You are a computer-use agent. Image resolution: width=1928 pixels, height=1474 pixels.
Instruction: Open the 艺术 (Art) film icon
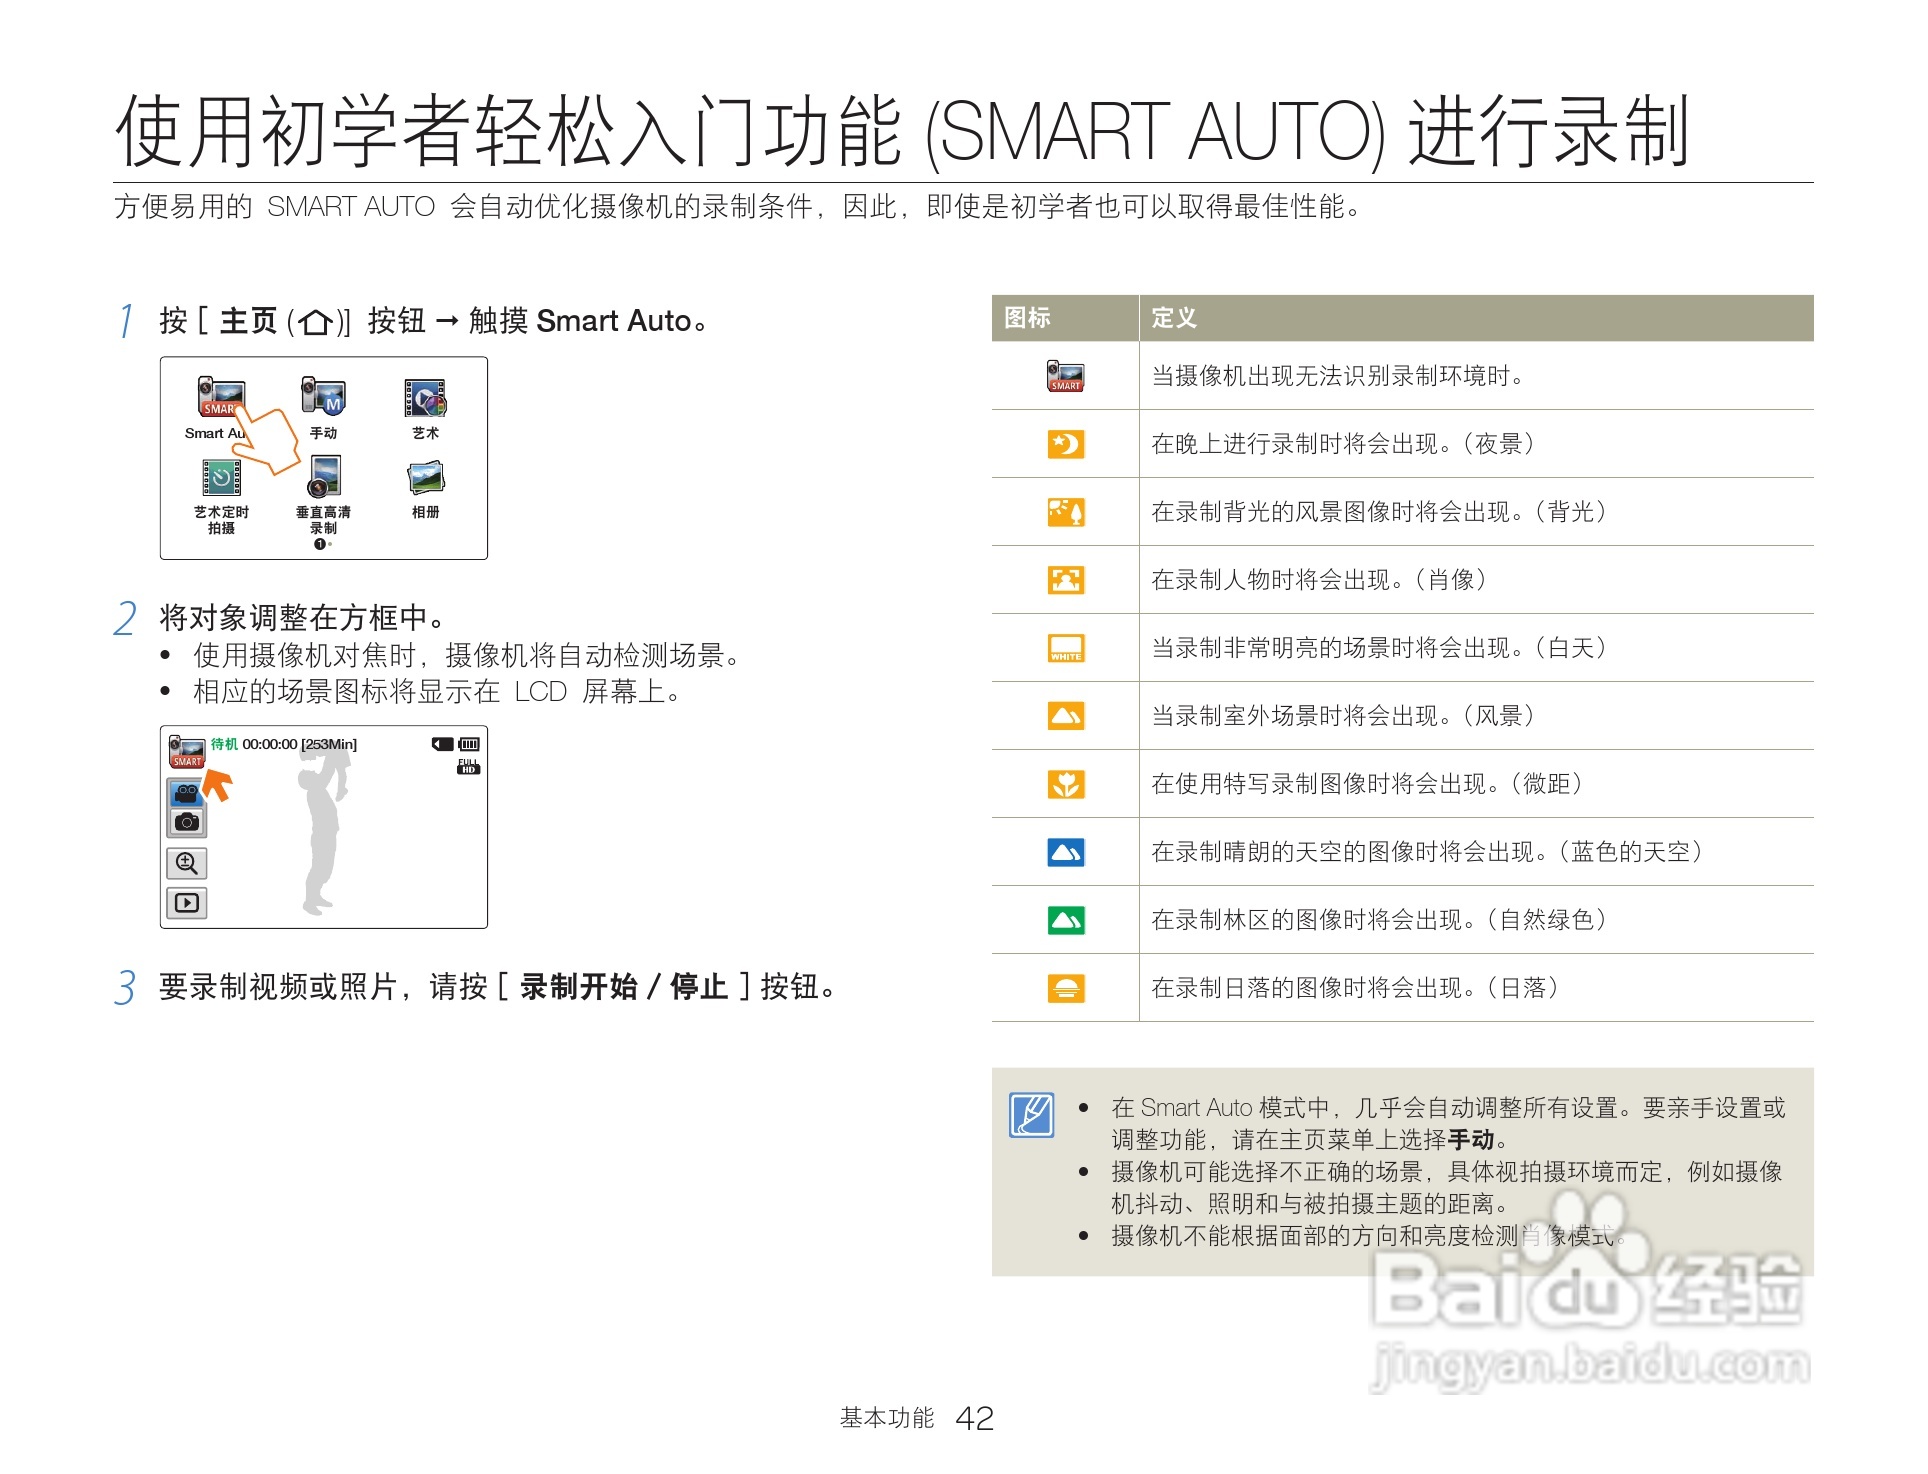click(x=425, y=398)
